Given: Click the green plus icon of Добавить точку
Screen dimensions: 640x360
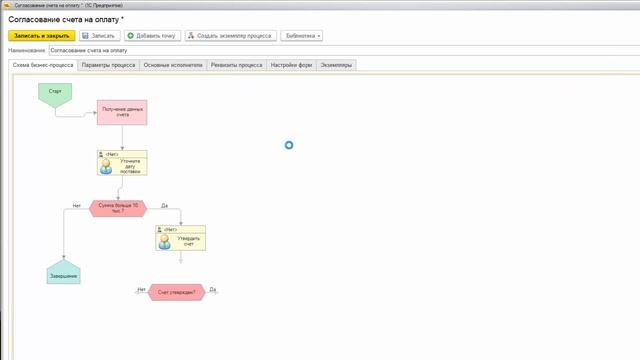Looking at the screenshot, I should [x=131, y=36].
